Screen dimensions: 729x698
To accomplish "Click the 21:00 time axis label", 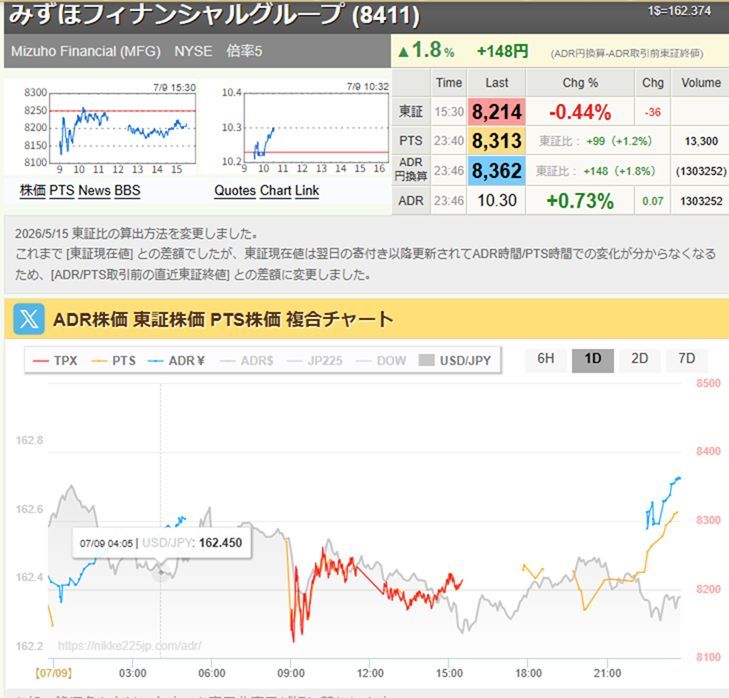I will [607, 673].
